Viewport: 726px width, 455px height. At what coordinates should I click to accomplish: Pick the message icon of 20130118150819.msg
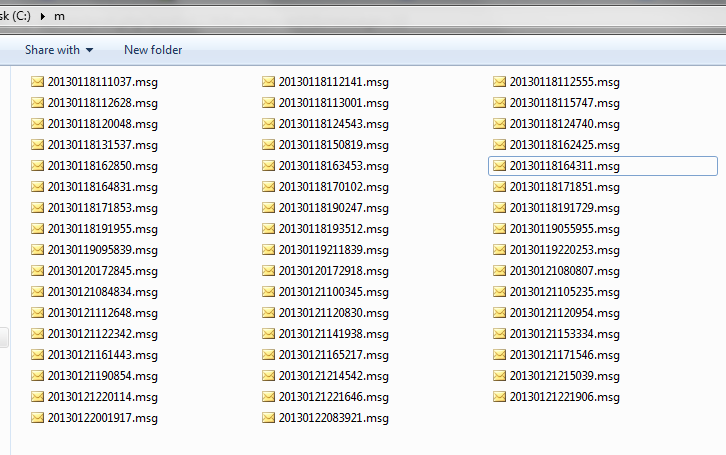269,145
